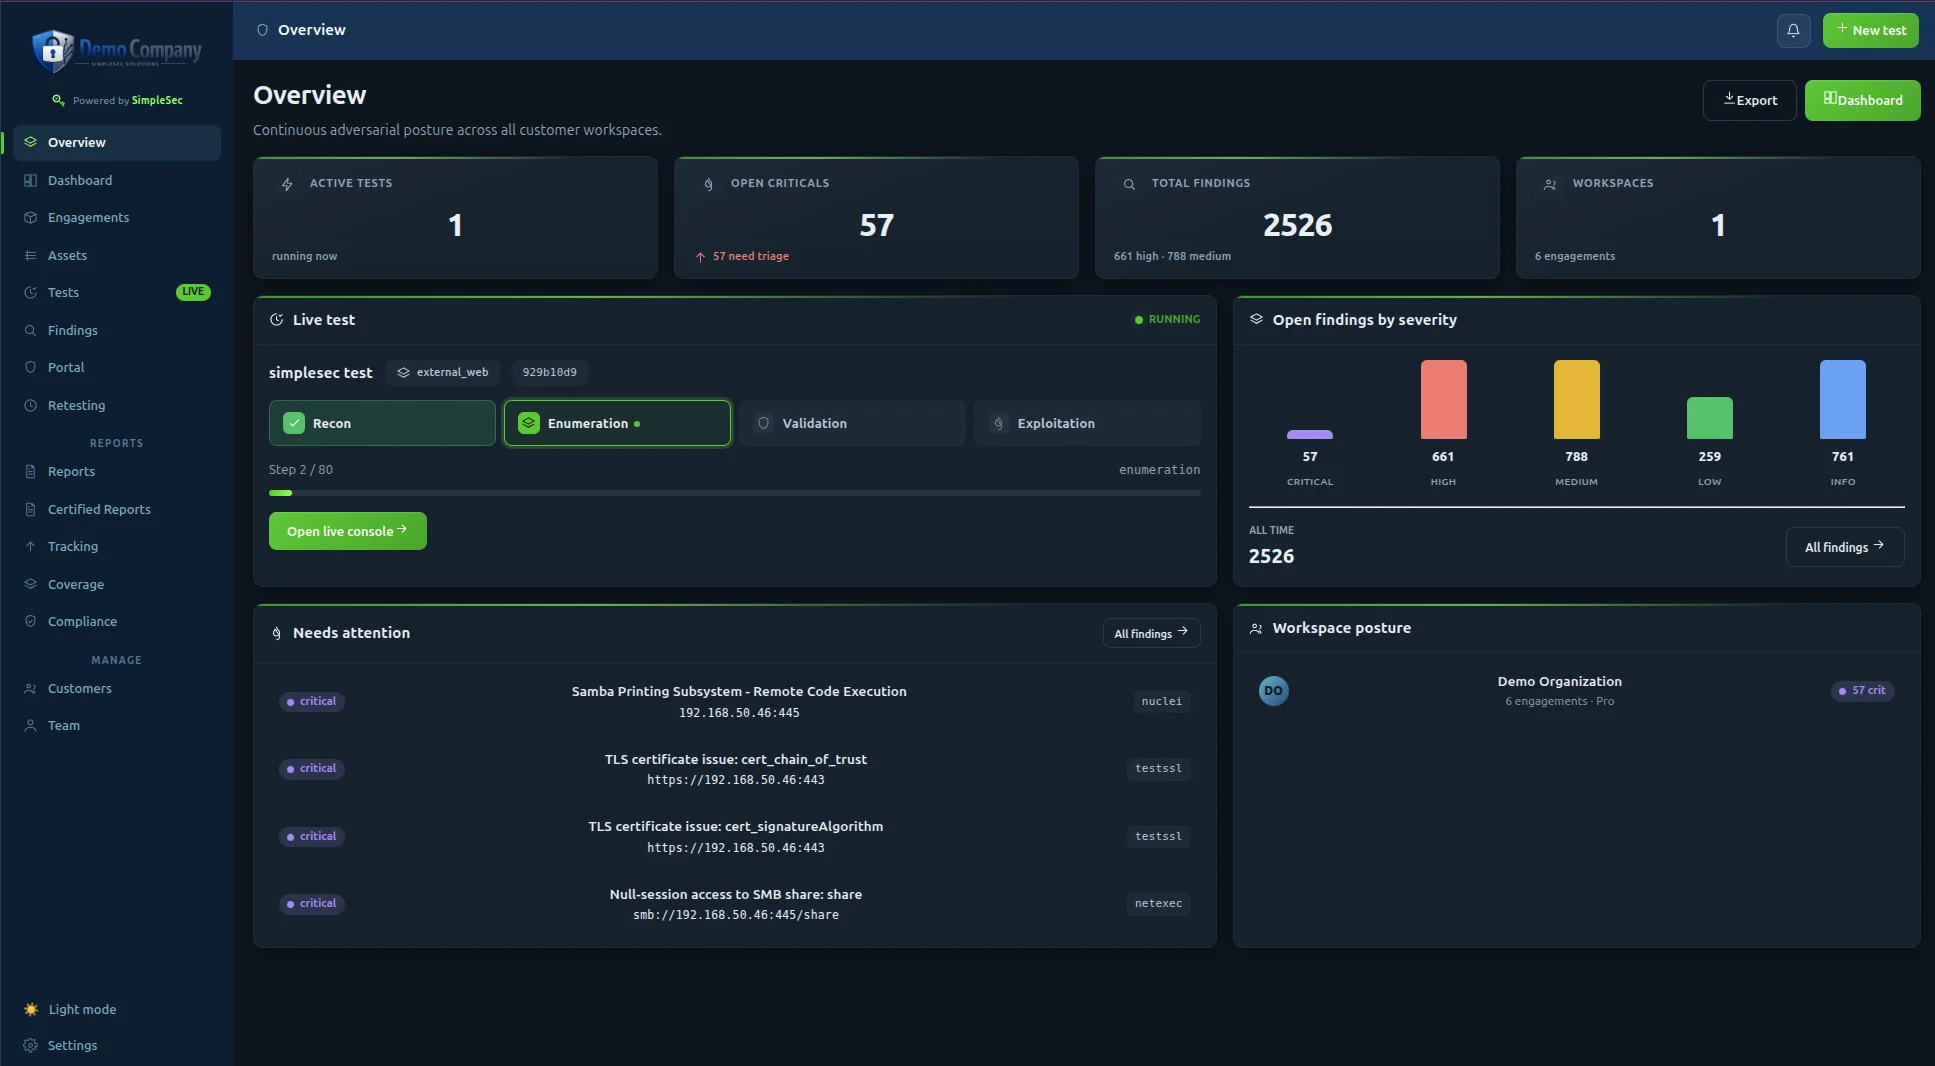Click the Assets sidebar icon
The width and height of the screenshot is (1935, 1066).
[30, 255]
